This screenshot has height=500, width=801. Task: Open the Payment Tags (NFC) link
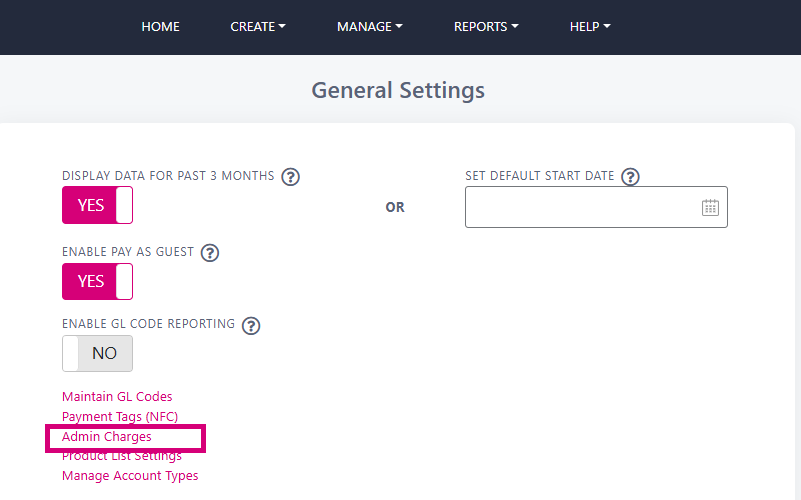120,417
